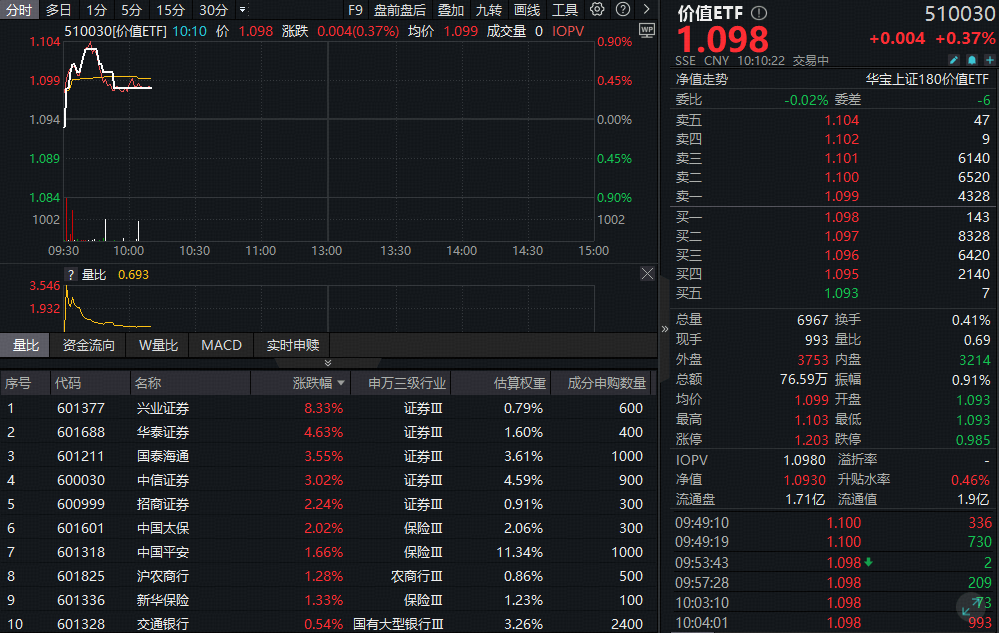This screenshot has height=633, width=999.
Task: Expand more toolbar options with the right chevron
Action: [x=646, y=9]
